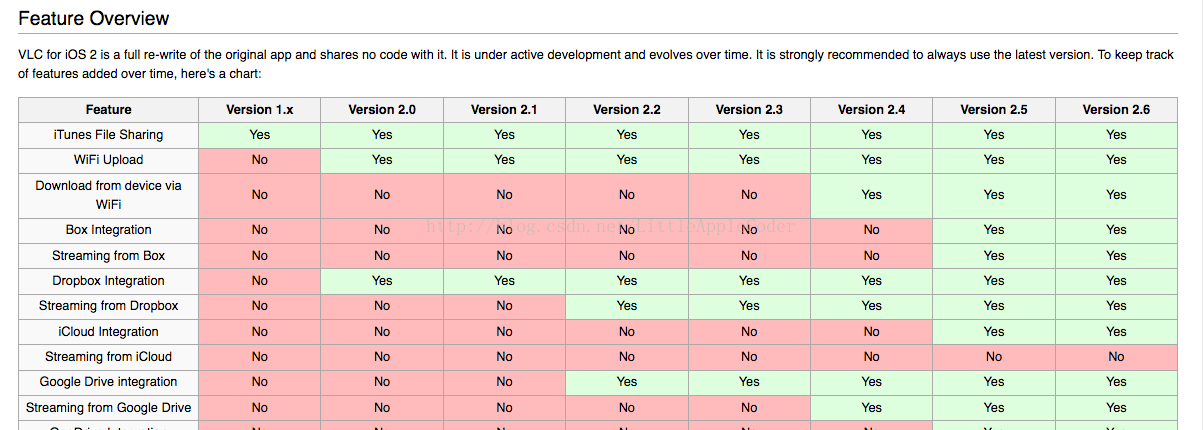Click the Version 2.6 column header
The image size is (1203, 430).
click(1116, 109)
